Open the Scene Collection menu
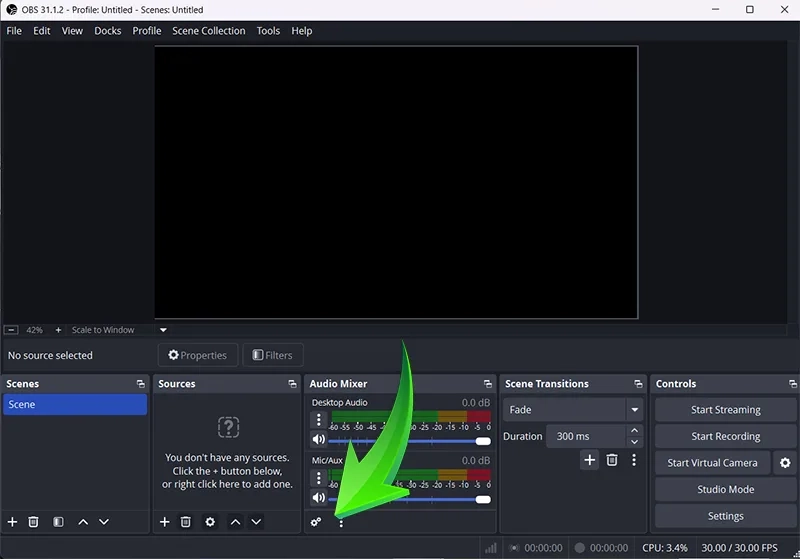This screenshot has height=559, width=800. (208, 31)
